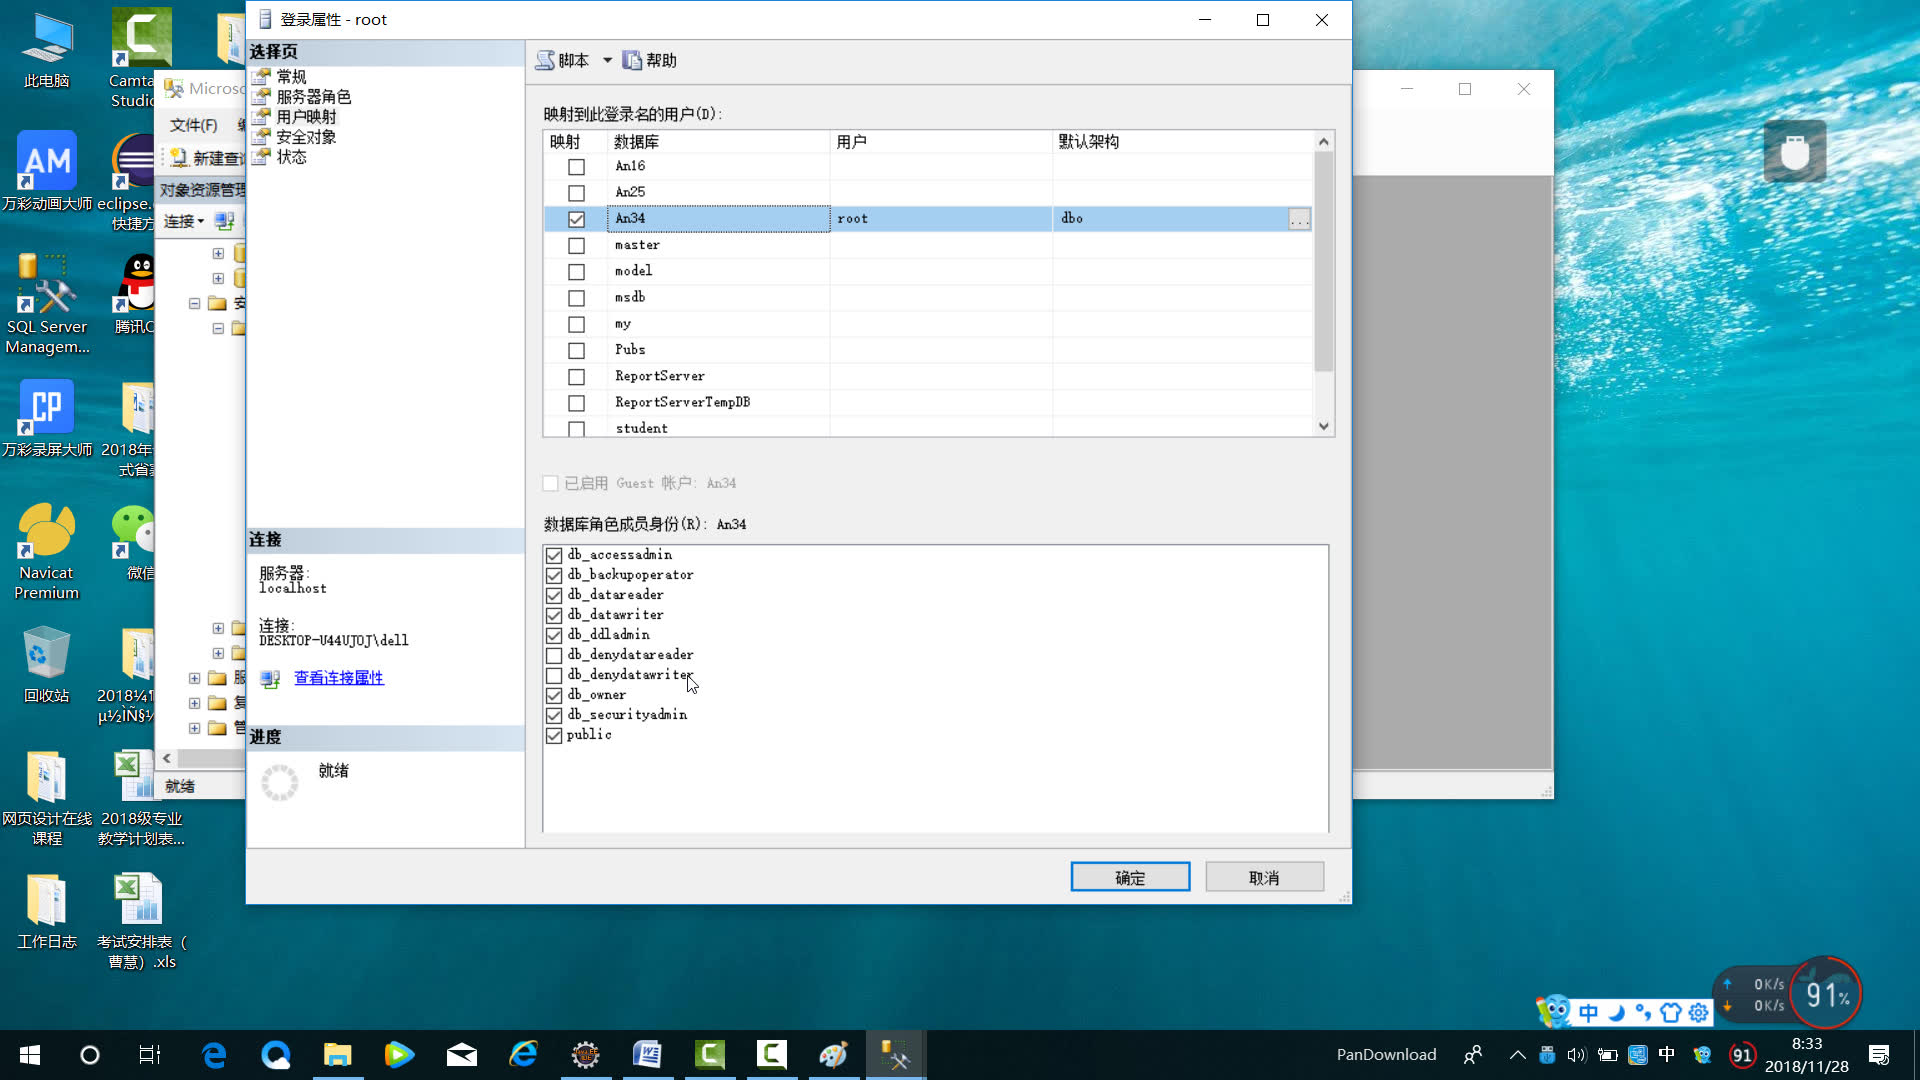Click the view connection properties link
The width and height of the screenshot is (1920, 1080).
[338, 678]
